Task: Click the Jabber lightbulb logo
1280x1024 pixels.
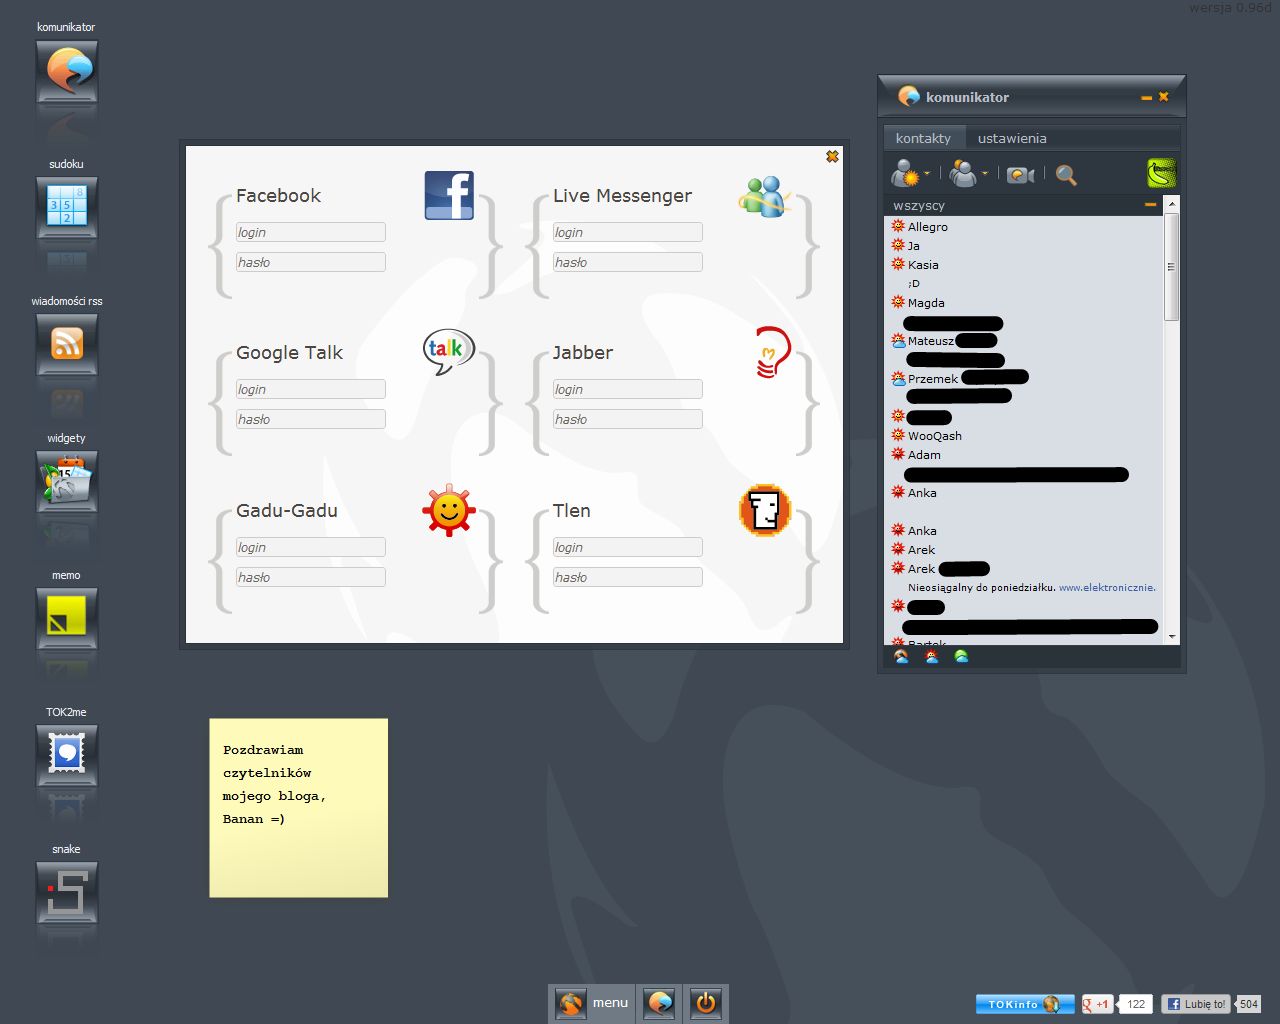Action: [772, 352]
